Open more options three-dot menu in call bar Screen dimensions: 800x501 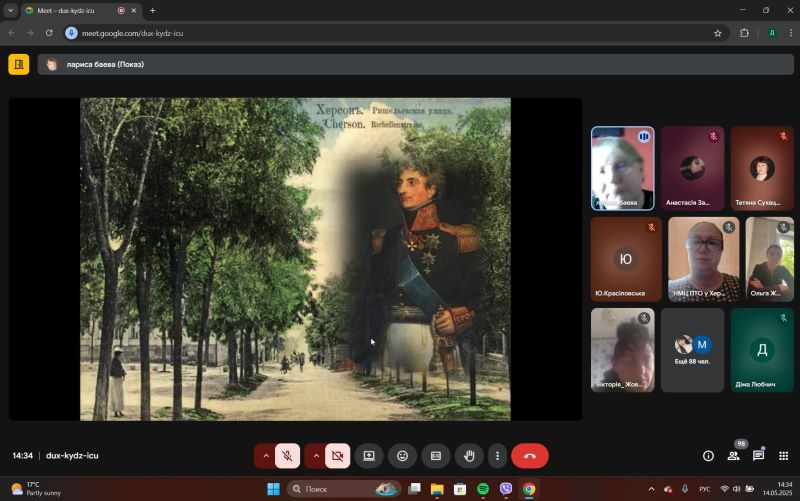(497, 456)
